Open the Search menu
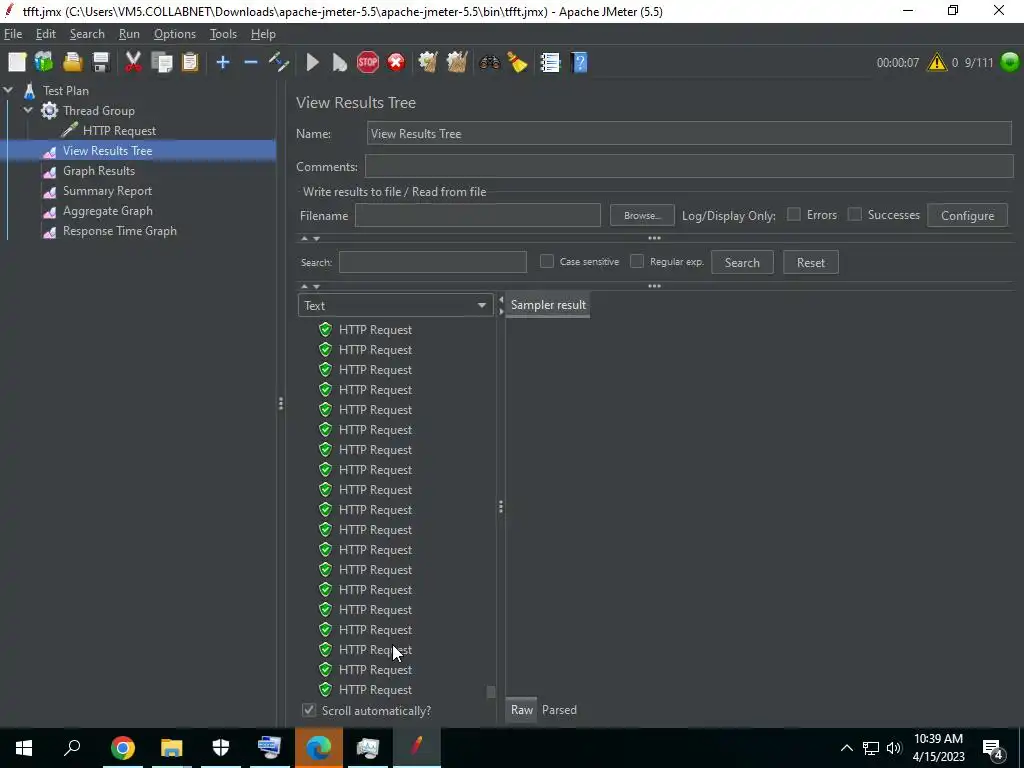 pos(87,34)
